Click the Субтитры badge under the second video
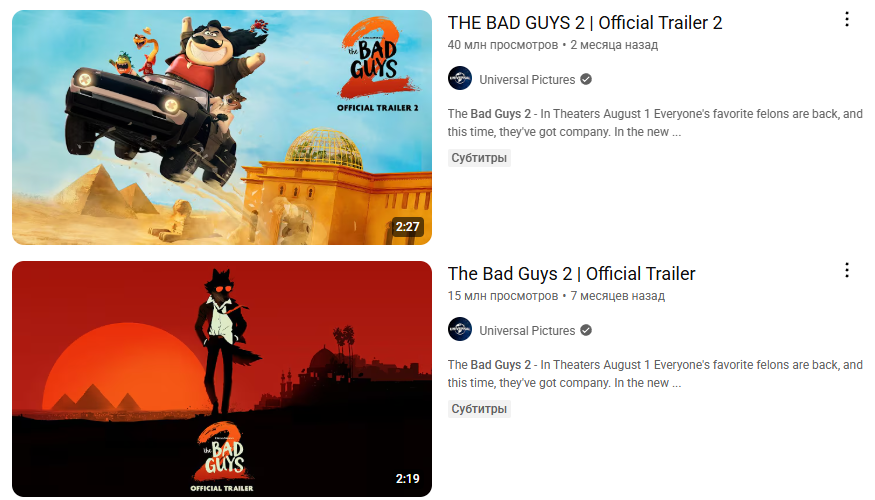 pos(479,409)
